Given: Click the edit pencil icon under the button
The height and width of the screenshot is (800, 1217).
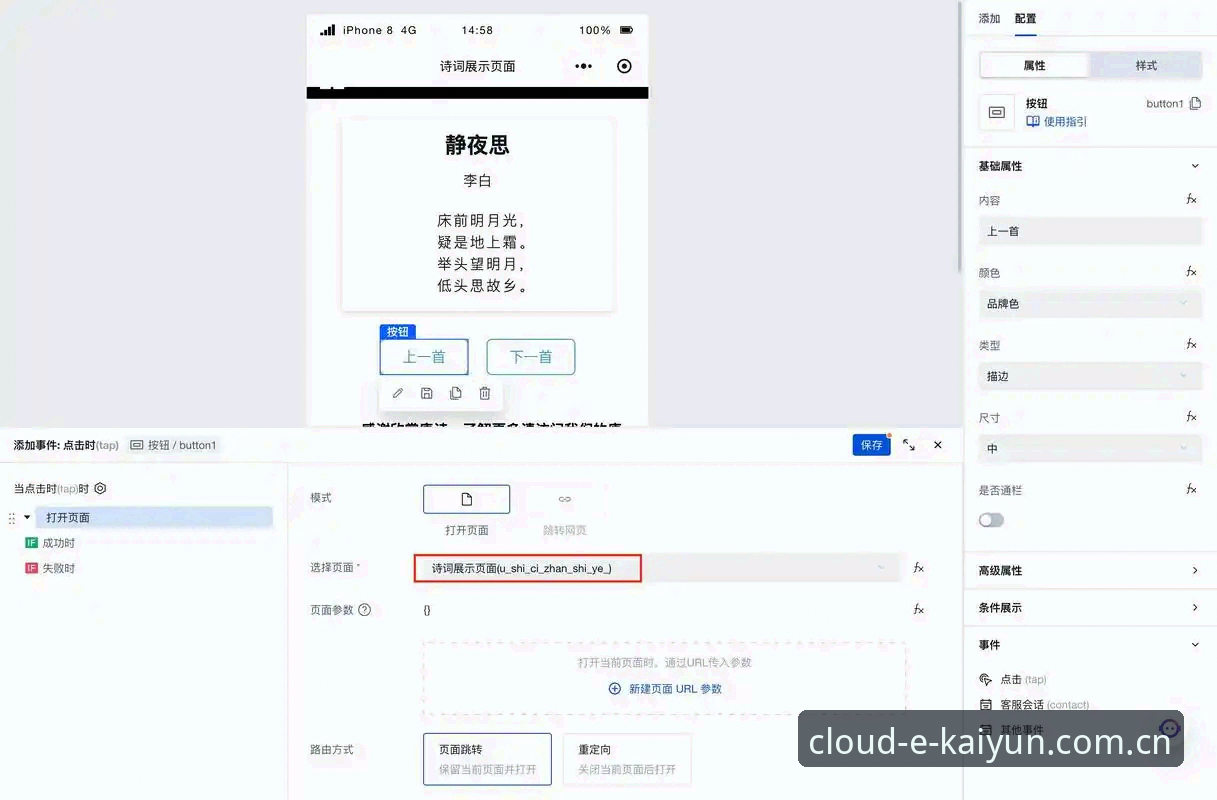Looking at the screenshot, I should [x=398, y=394].
